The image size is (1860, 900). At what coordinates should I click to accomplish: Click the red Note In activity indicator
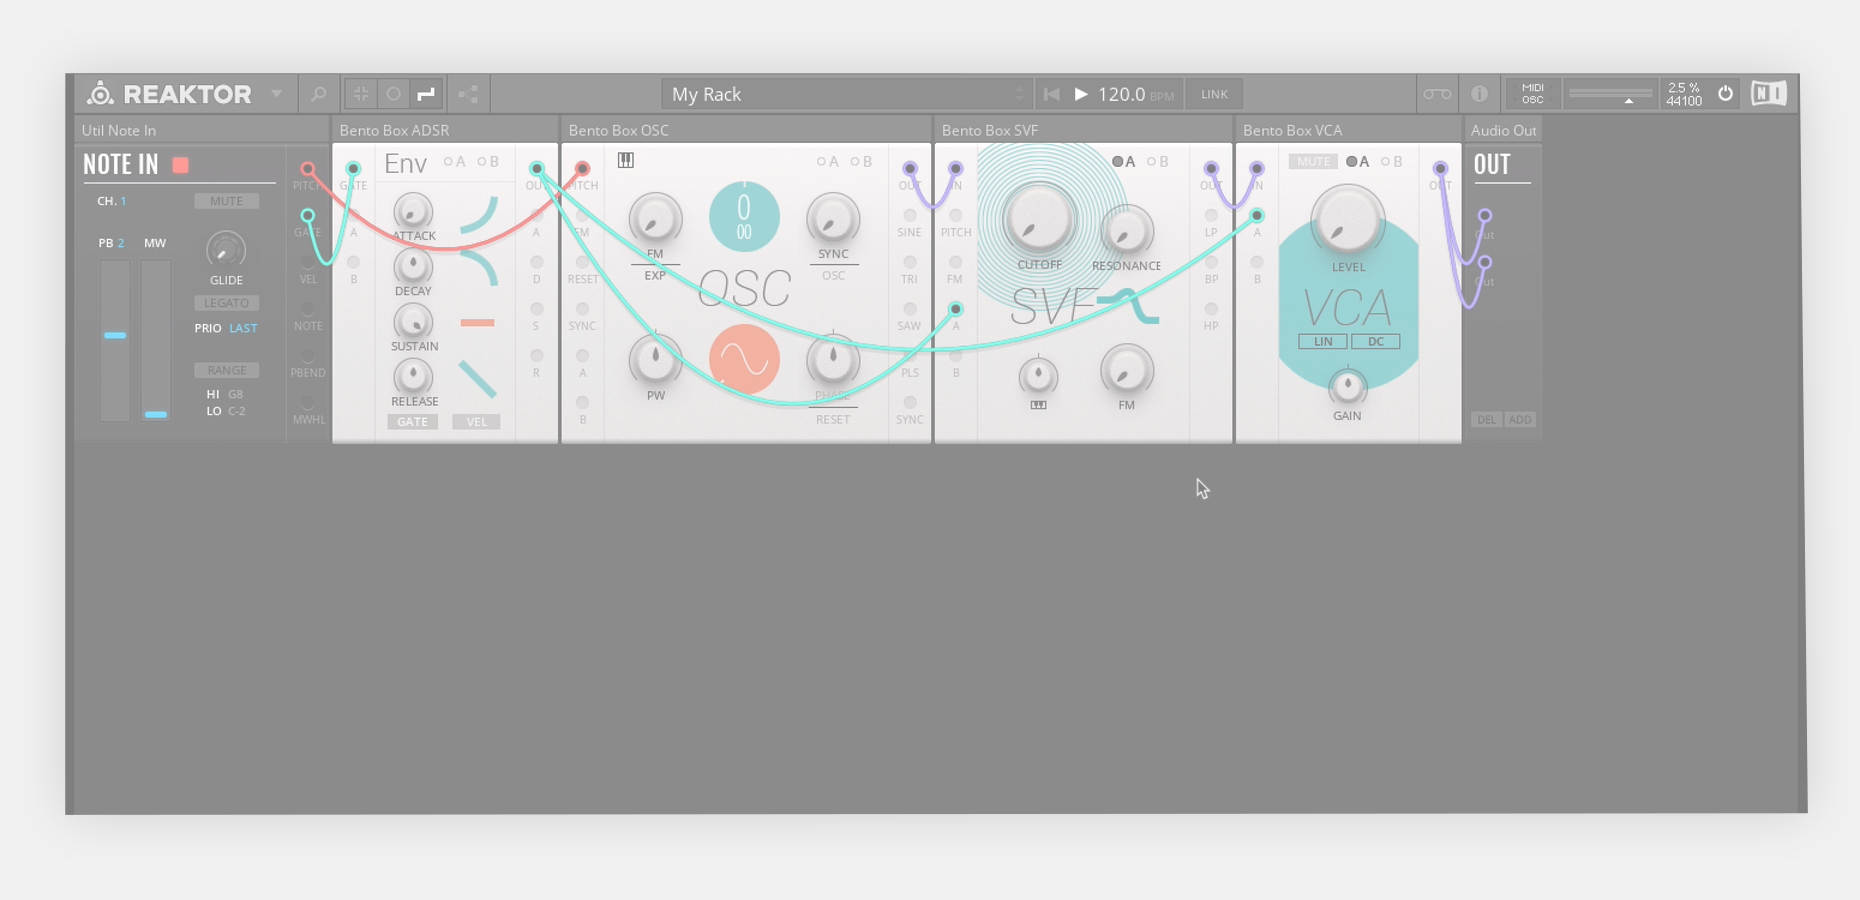[x=181, y=165]
